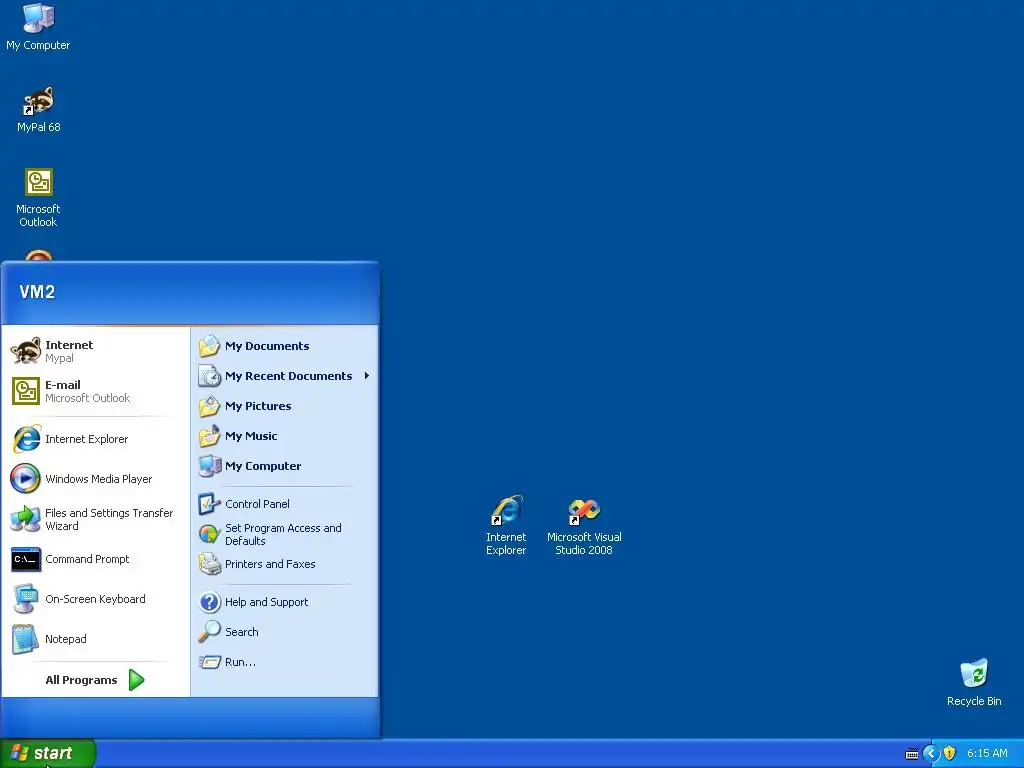Open E-mail Microsoft Outlook in Start menu
The height and width of the screenshot is (768, 1024).
(95, 391)
